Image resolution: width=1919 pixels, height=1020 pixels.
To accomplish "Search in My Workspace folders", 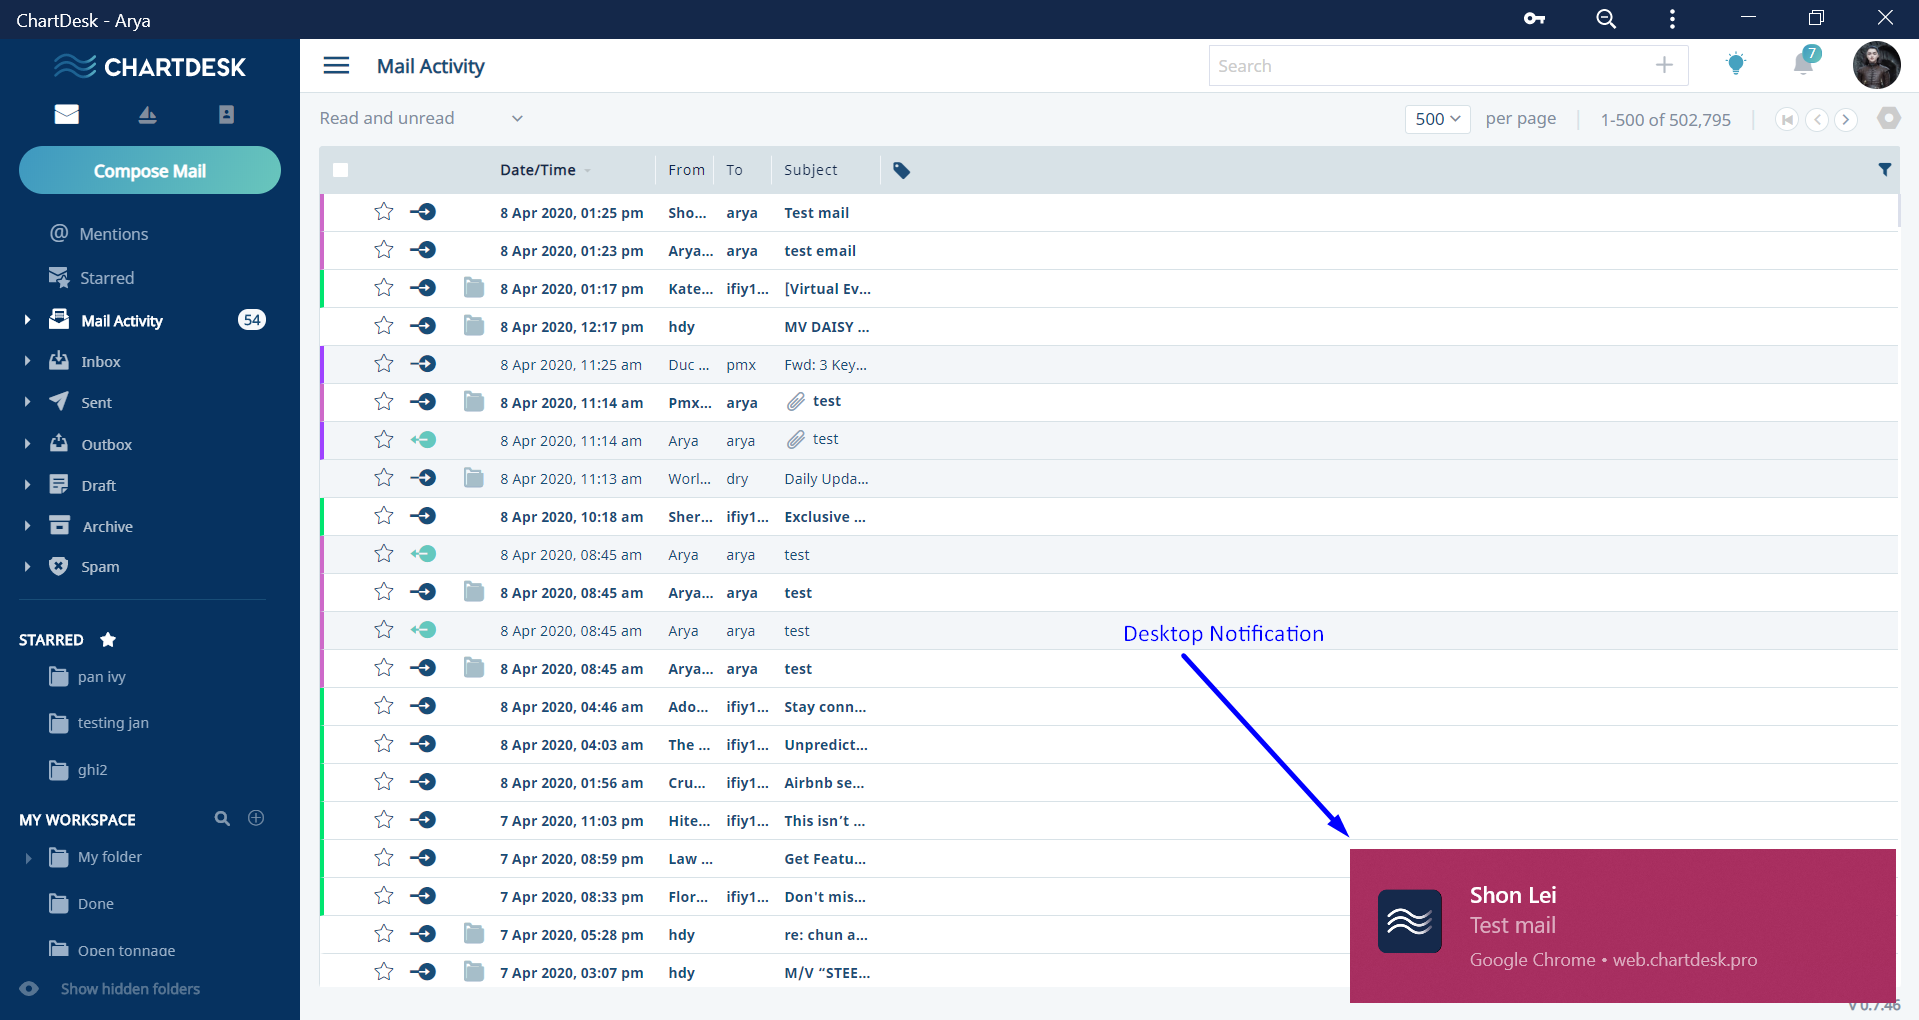I will coord(222,818).
